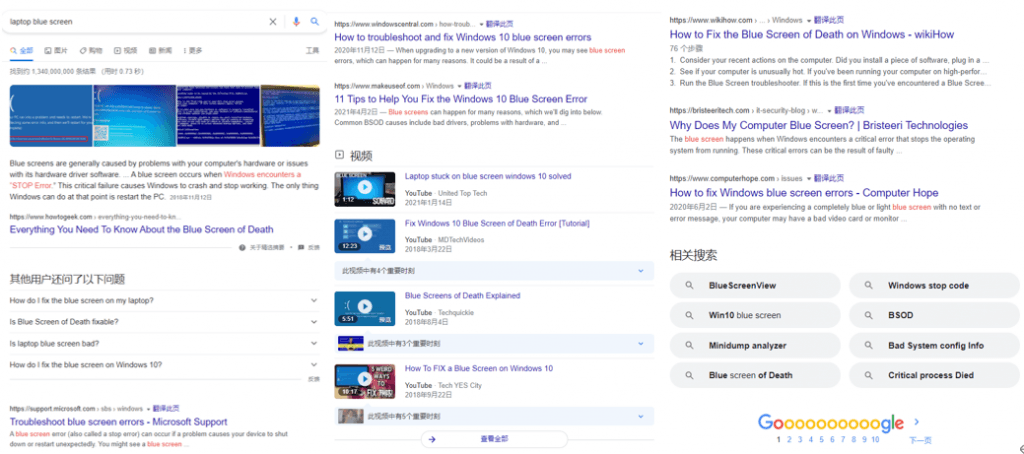1024x454 pixels.
Task: Search related term BlueScreenView
Action: coord(755,285)
